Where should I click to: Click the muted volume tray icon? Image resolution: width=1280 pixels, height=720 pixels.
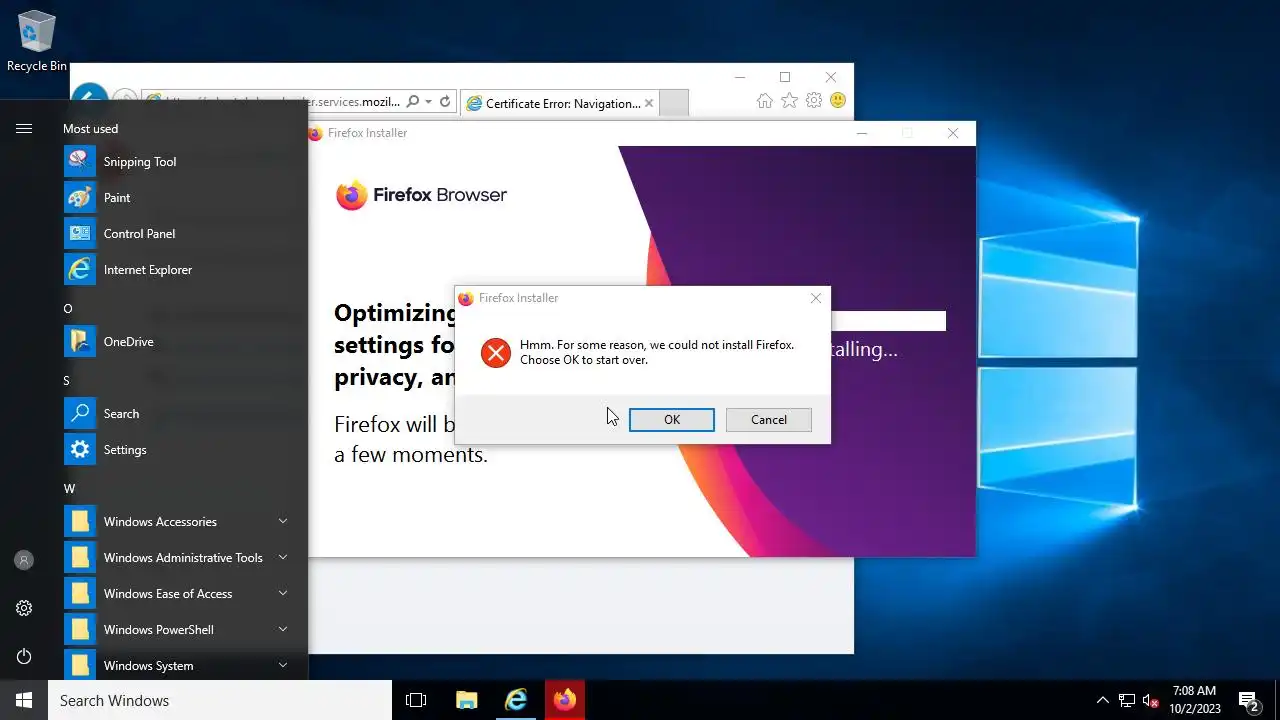(x=1150, y=700)
